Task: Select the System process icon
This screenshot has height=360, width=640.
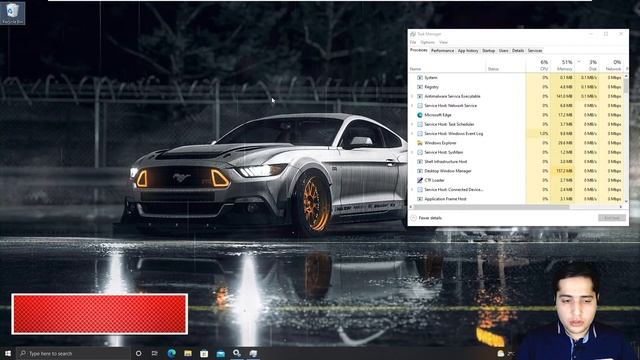Action: point(420,78)
